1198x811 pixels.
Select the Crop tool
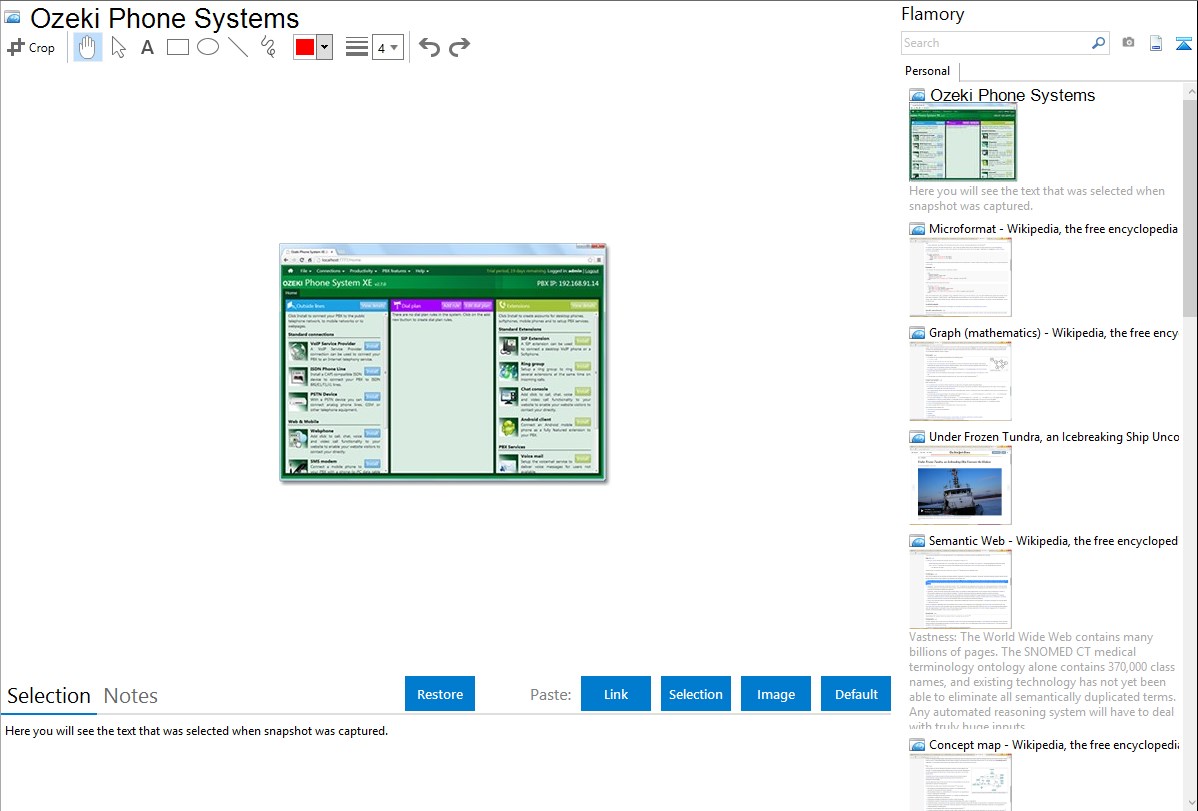pos(31,47)
